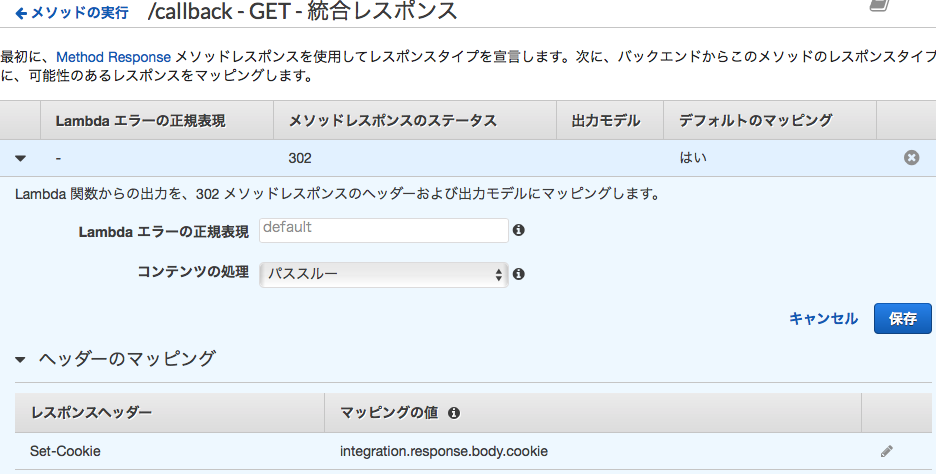Collapse the 302 response row triangle

pyautogui.click(x=21, y=158)
